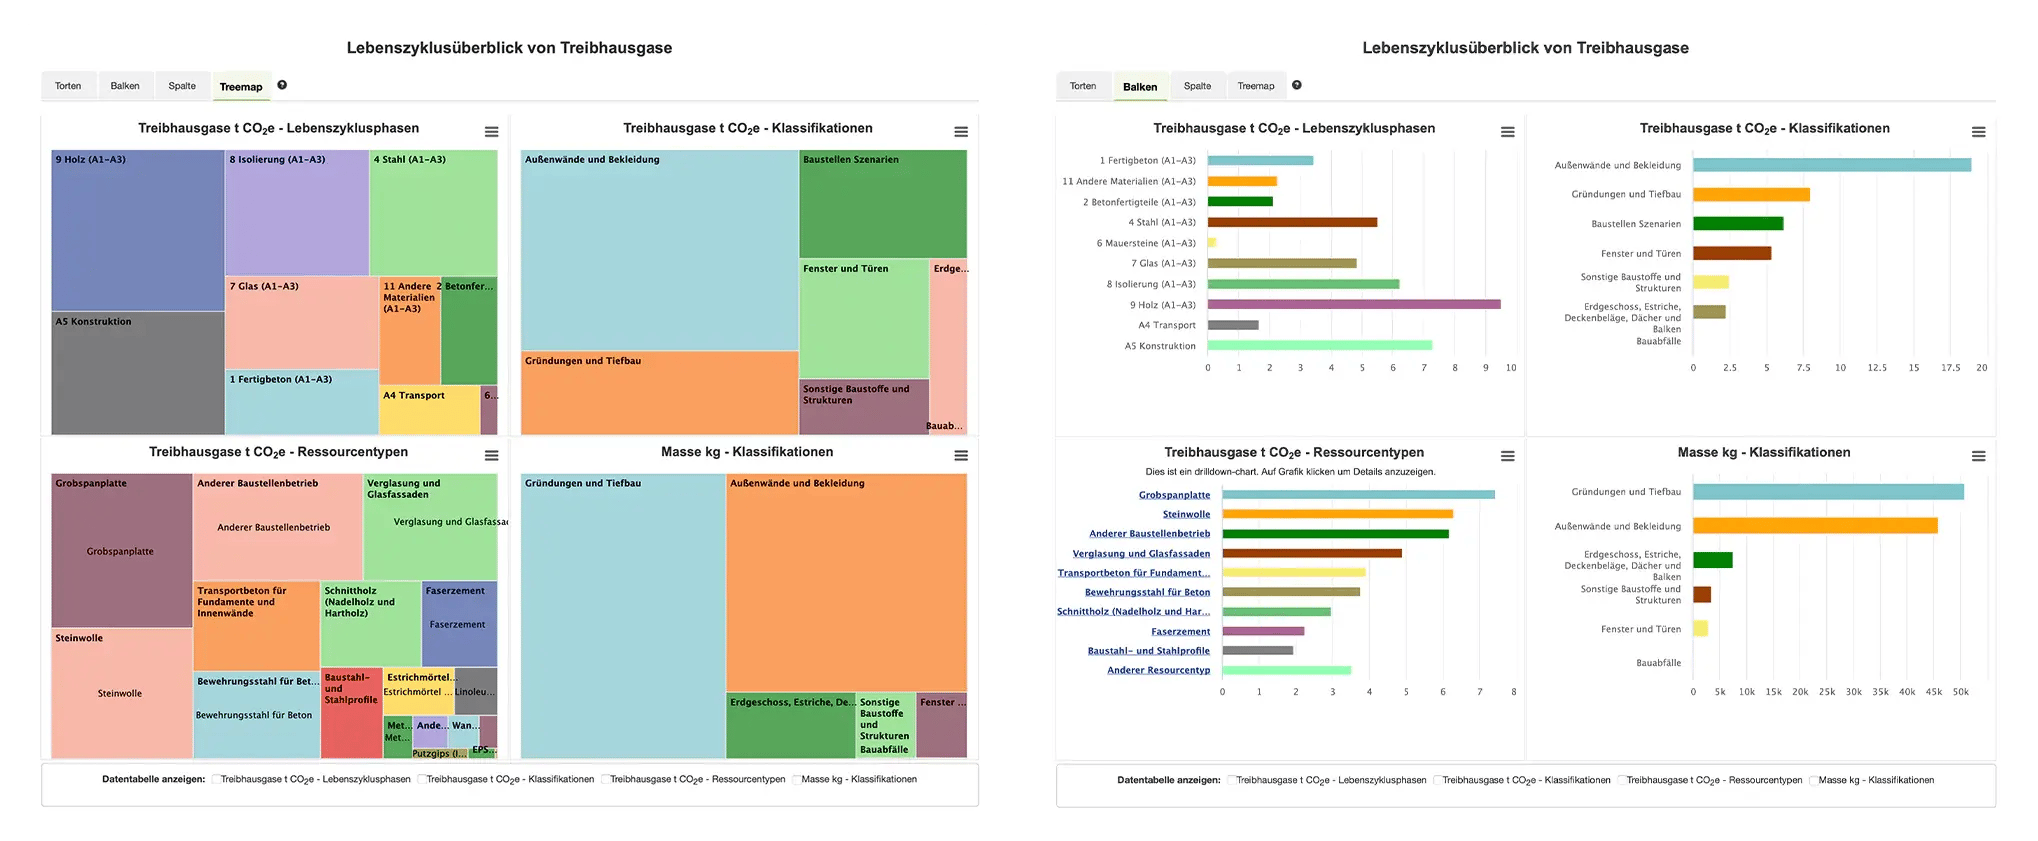Open chart menu for Klassifikationen CO2e bar chart
The height and width of the screenshot is (841, 2038).
point(1978,132)
